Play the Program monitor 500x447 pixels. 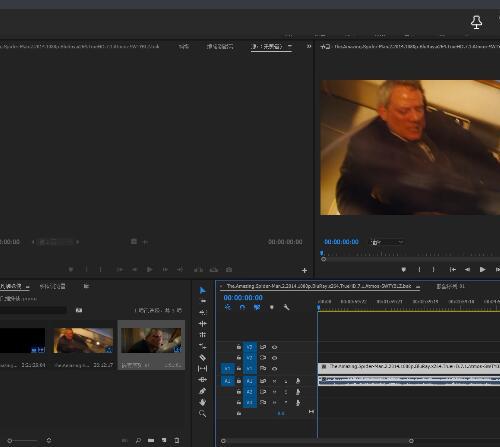point(482,269)
